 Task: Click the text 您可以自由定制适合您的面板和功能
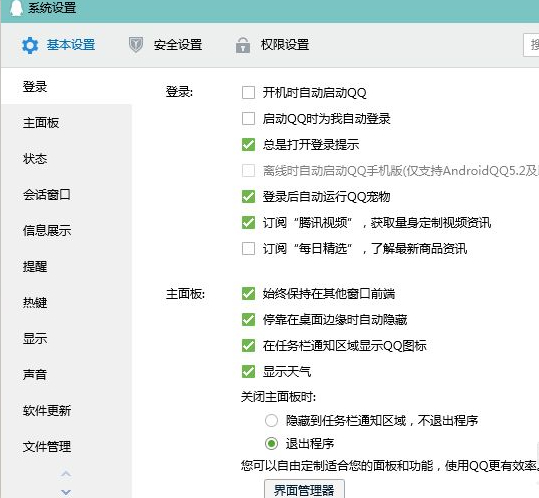(x=337, y=466)
